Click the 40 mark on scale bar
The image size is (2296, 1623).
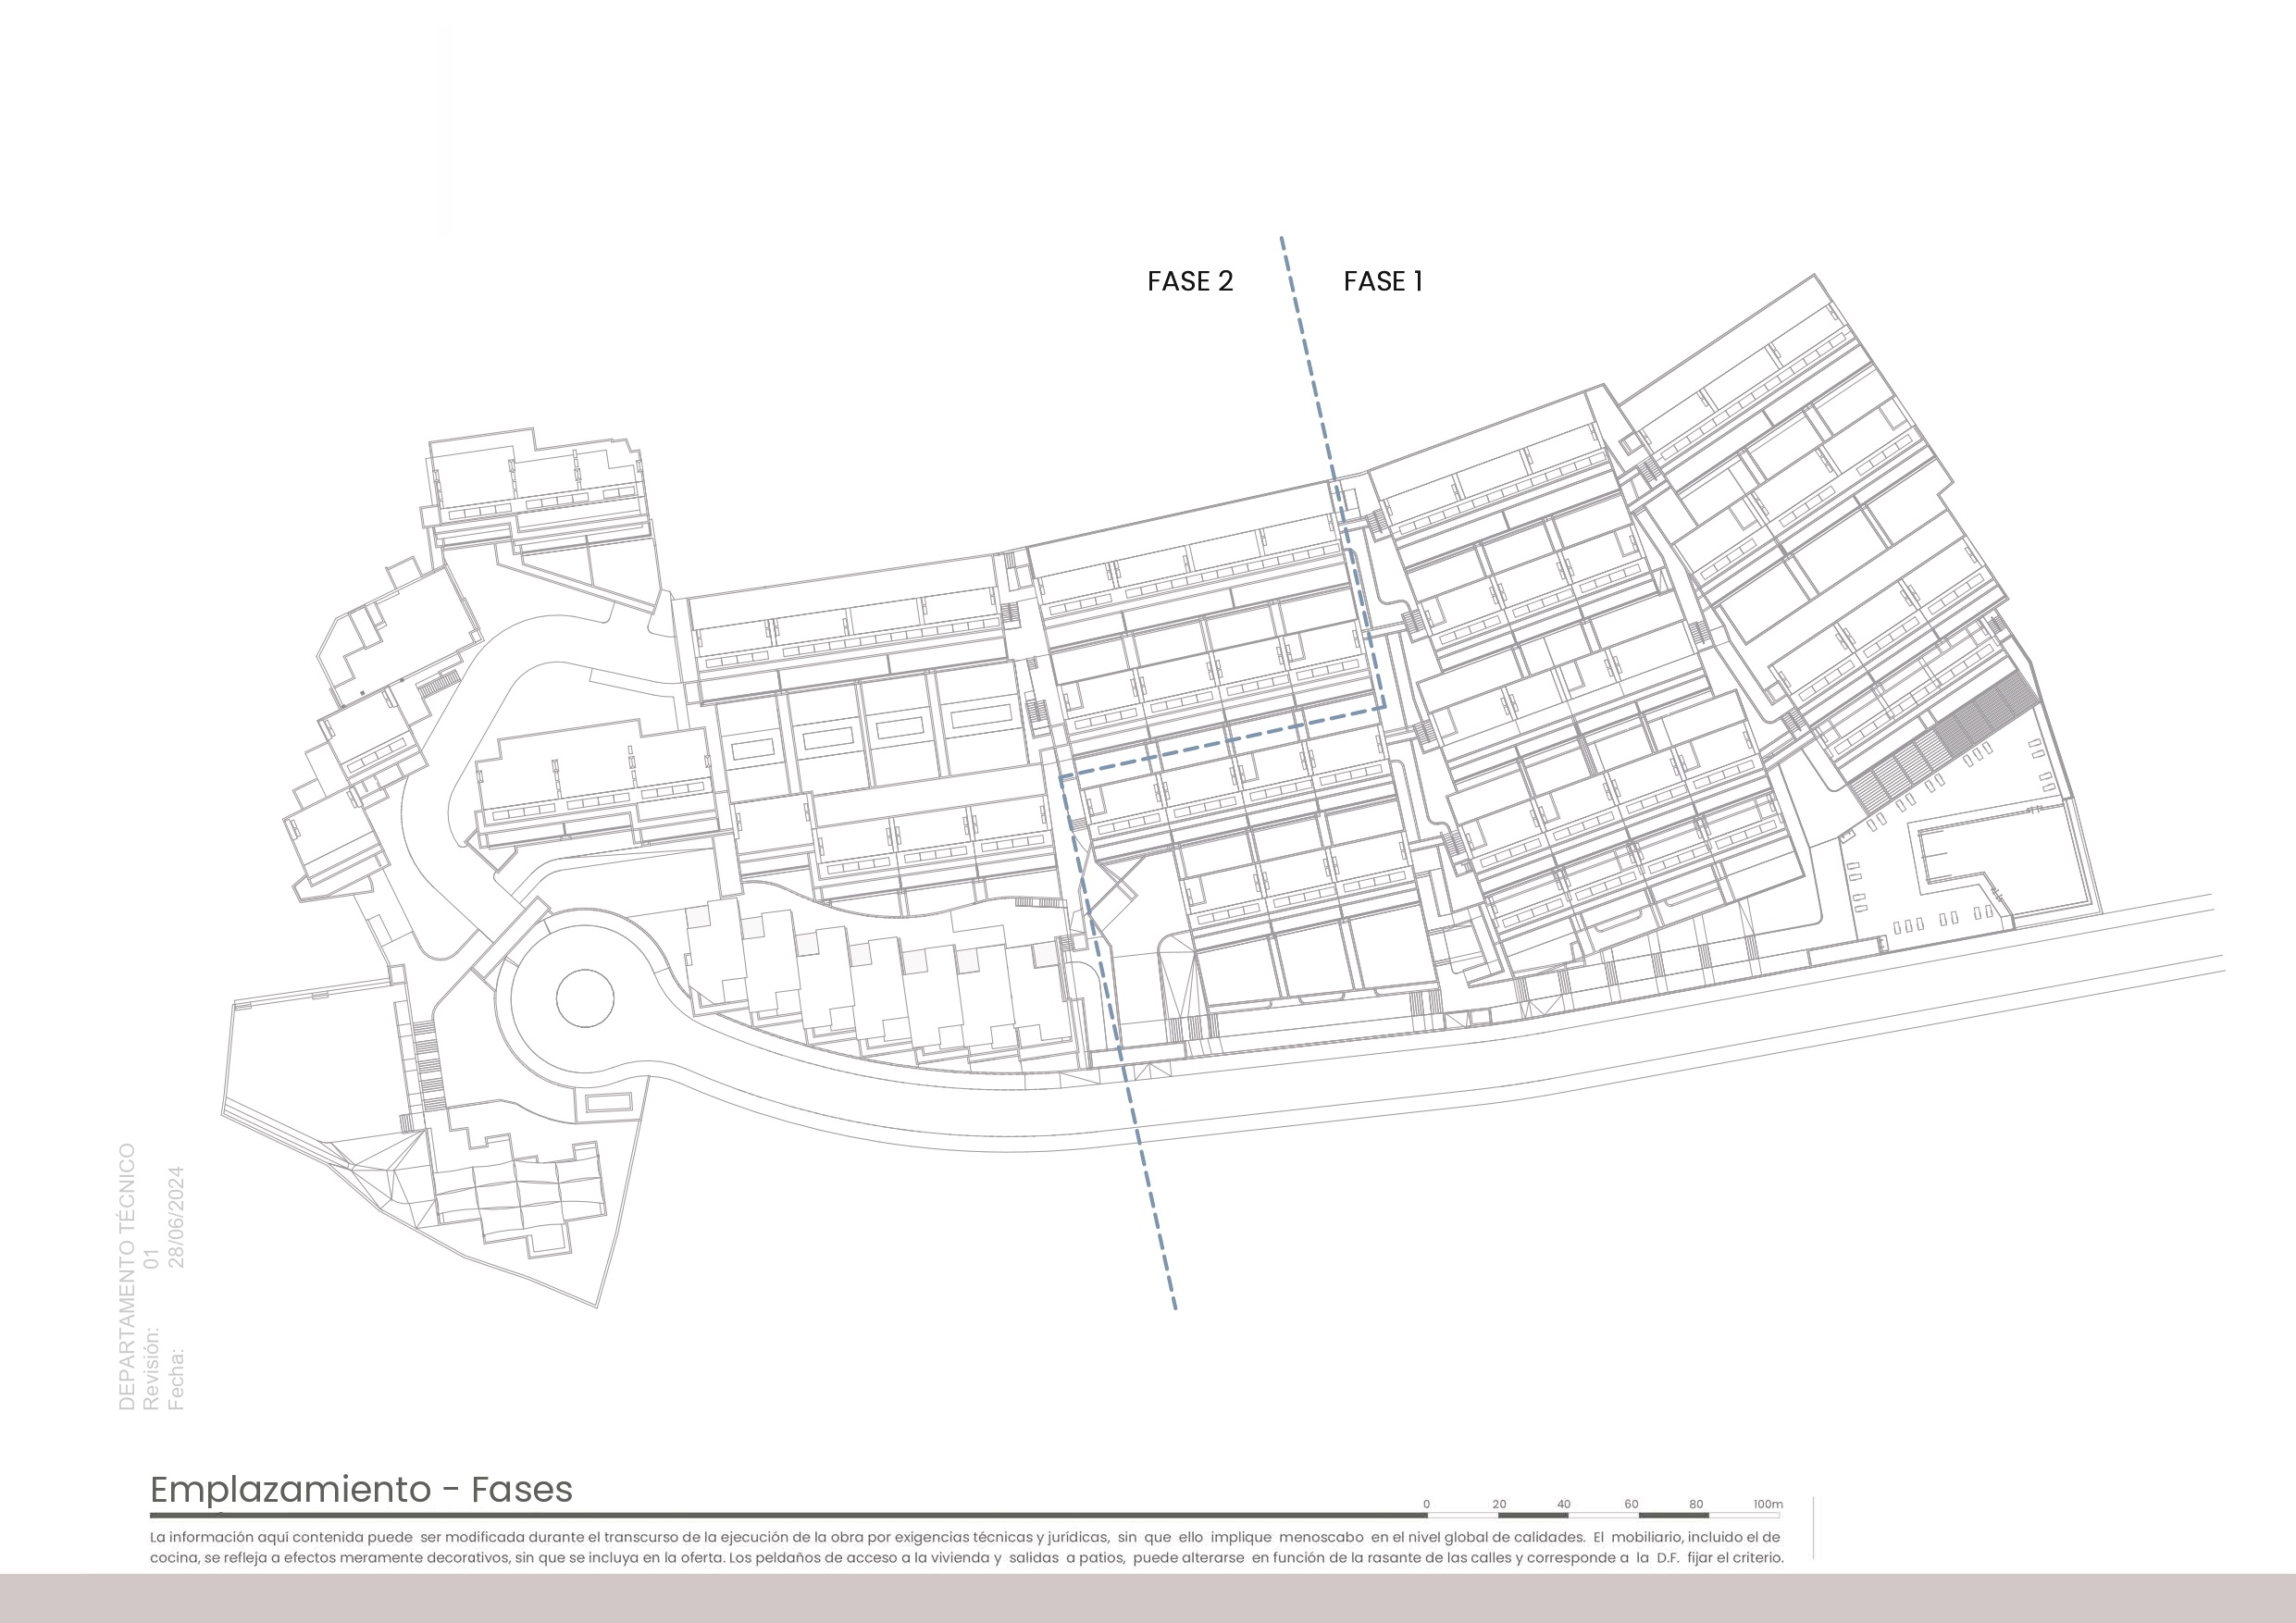pos(1564,1504)
